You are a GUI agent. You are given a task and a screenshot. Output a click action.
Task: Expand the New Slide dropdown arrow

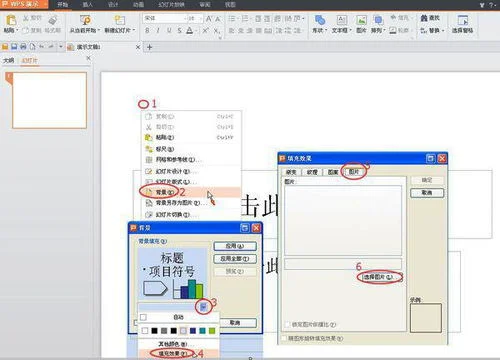pos(134,30)
